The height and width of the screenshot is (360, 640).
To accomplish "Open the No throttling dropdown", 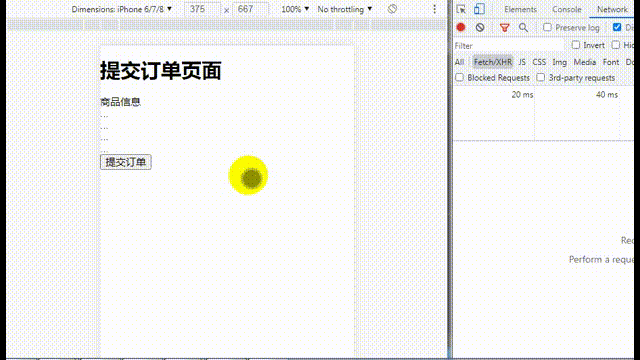I will [x=344, y=9].
